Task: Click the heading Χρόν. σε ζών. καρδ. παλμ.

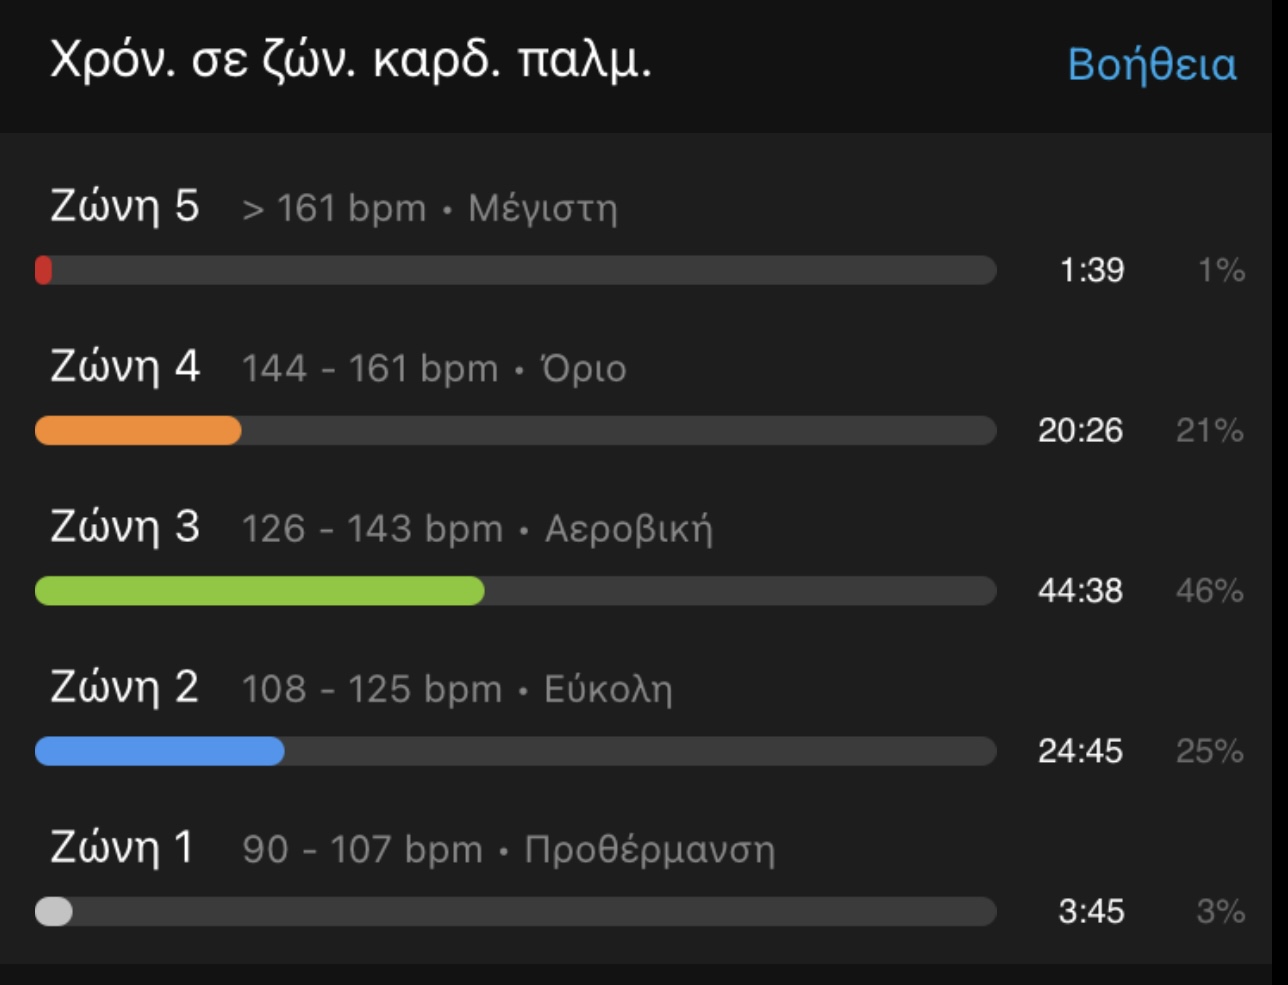Action: (x=350, y=62)
